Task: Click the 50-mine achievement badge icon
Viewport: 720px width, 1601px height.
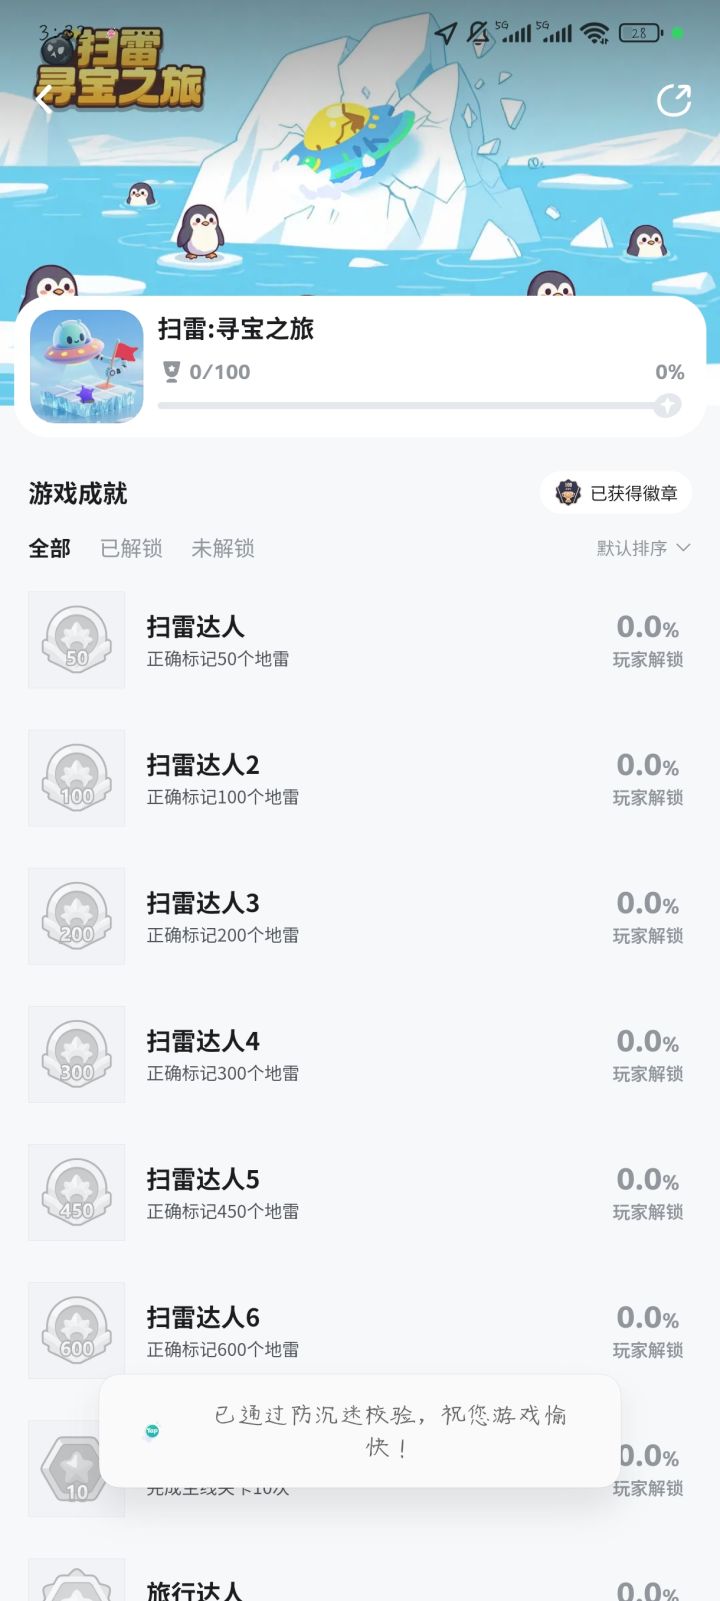Action: click(x=77, y=640)
